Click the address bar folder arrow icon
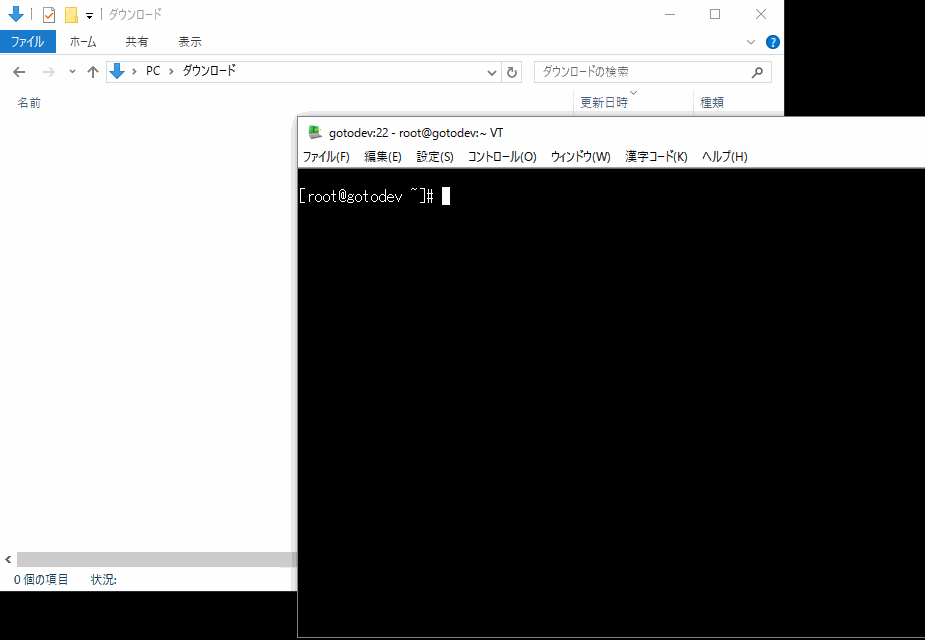925x640 pixels. click(117, 71)
